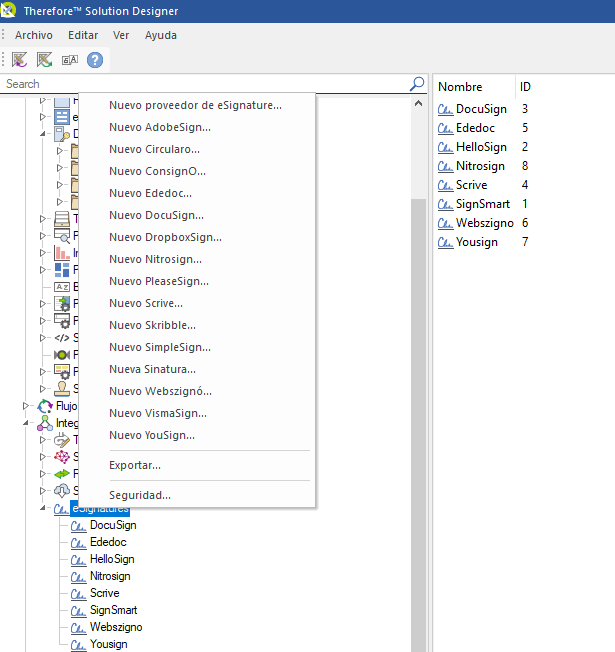Open the Archivo menu
This screenshot has height=652, width=615.
click(x=34, y=35)
